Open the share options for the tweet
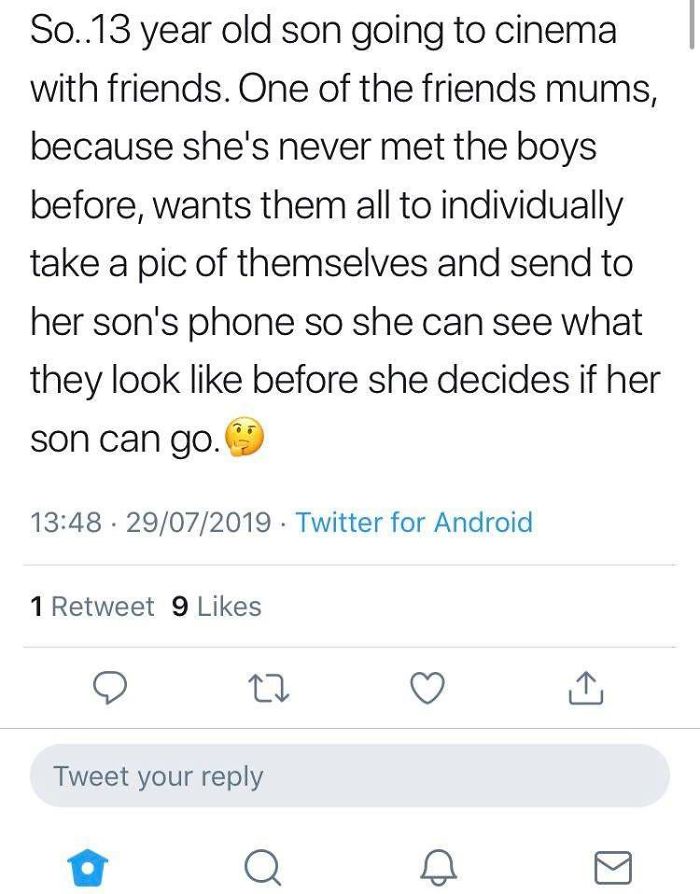This screenshot has width=700, height=894. coord(588,687)
